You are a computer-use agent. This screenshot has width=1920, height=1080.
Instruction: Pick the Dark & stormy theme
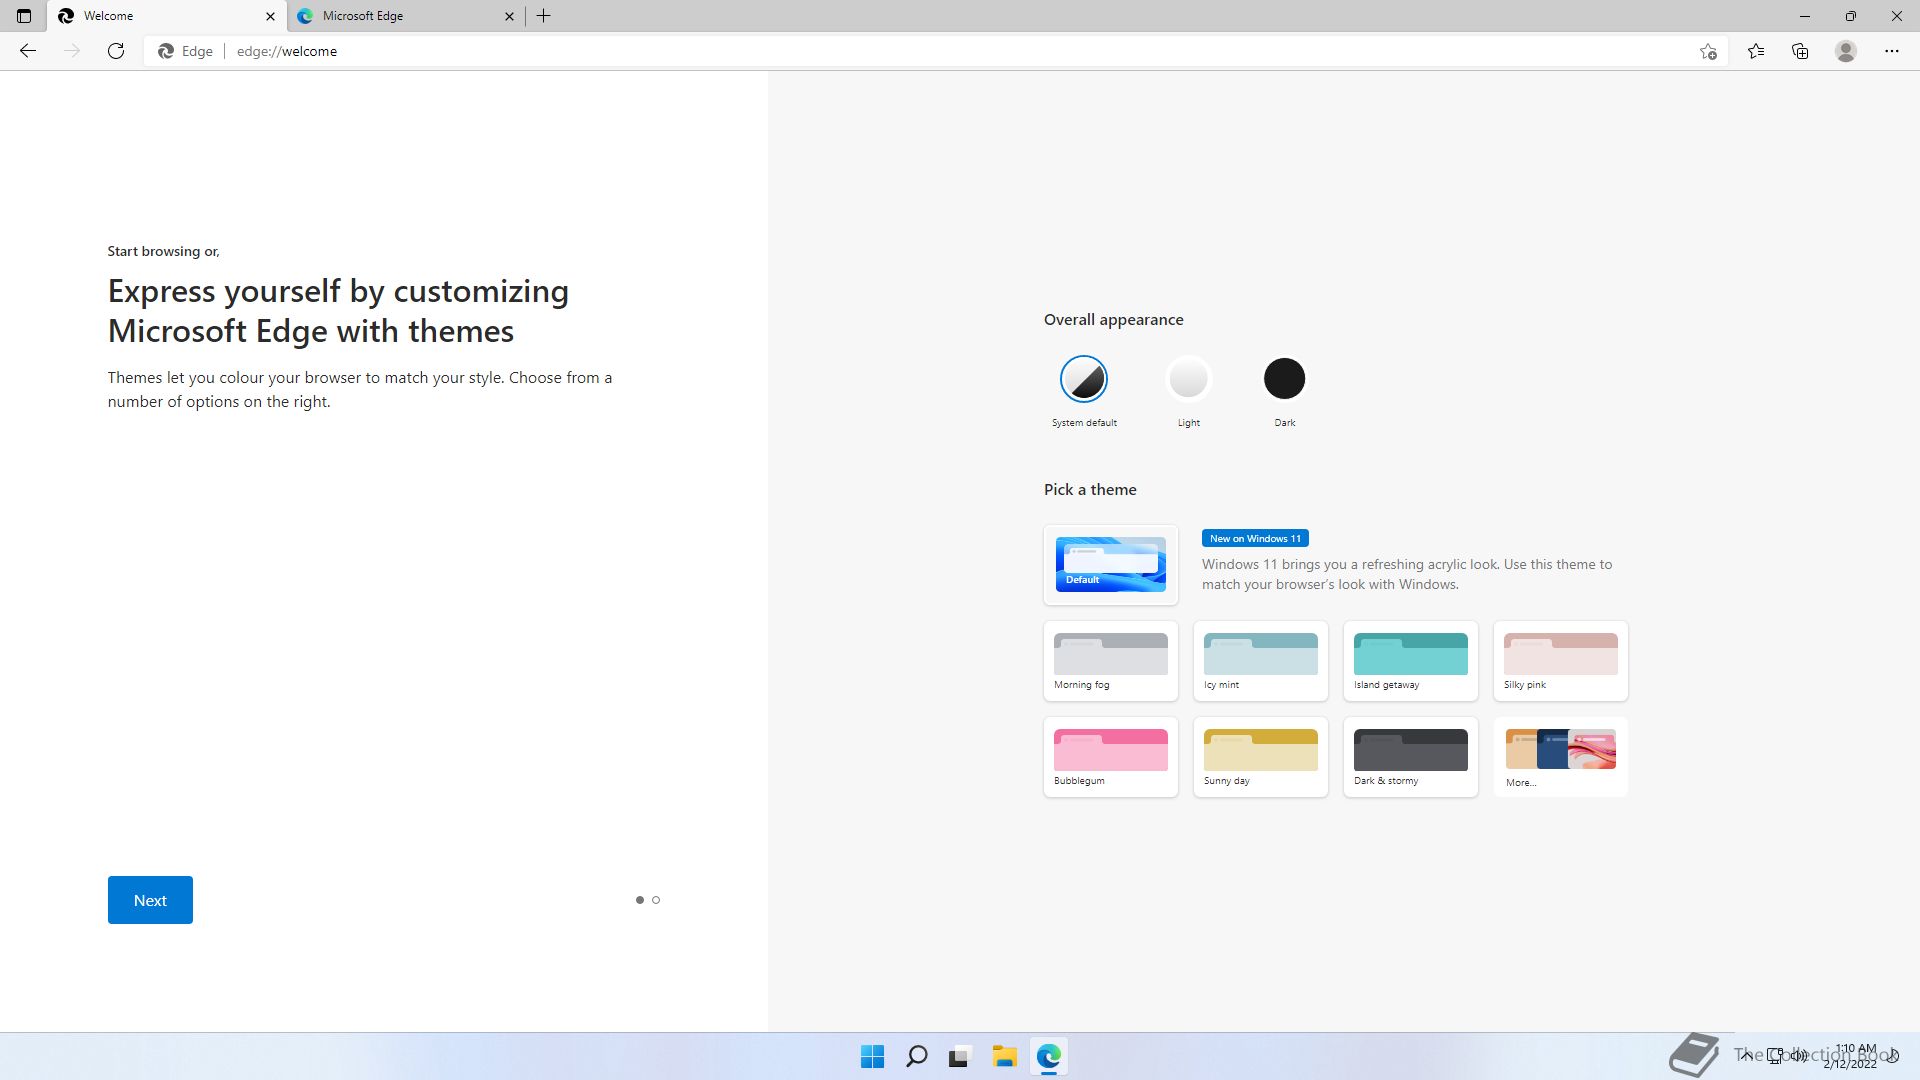point(1411,757)
